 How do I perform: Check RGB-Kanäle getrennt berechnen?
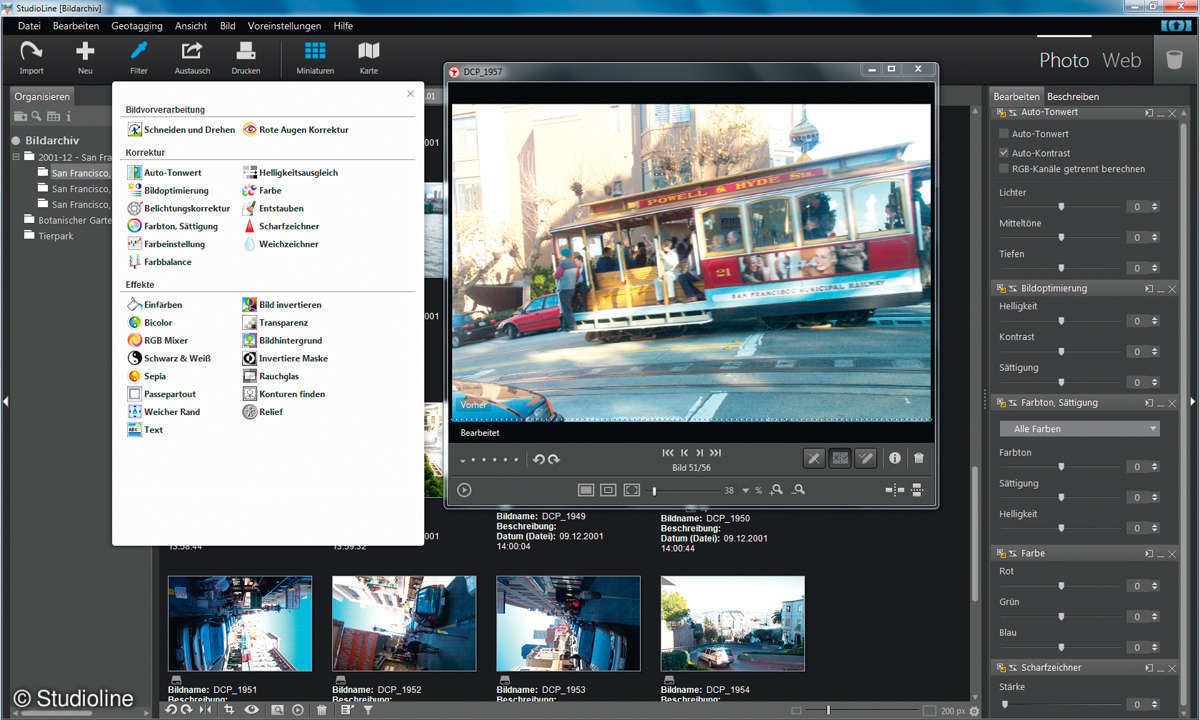click(1004, 169)
